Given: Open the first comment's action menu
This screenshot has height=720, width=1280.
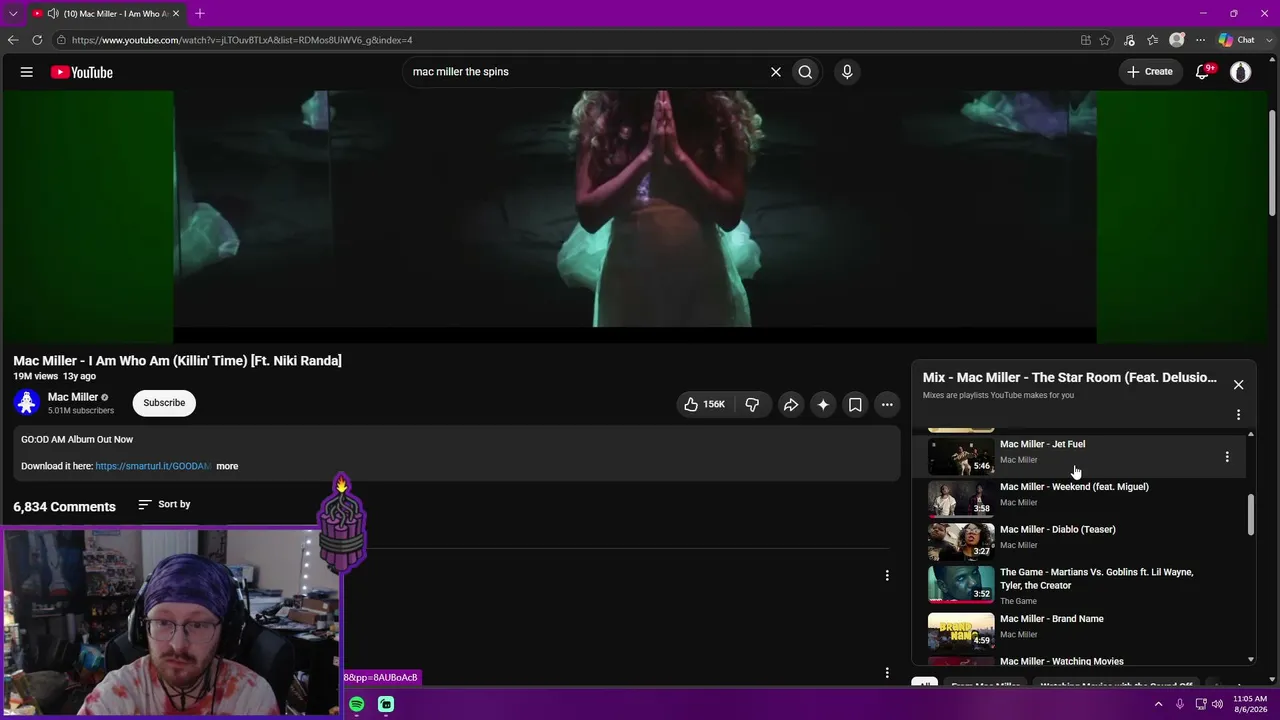Looking at the screenshot, I should 887,576.
